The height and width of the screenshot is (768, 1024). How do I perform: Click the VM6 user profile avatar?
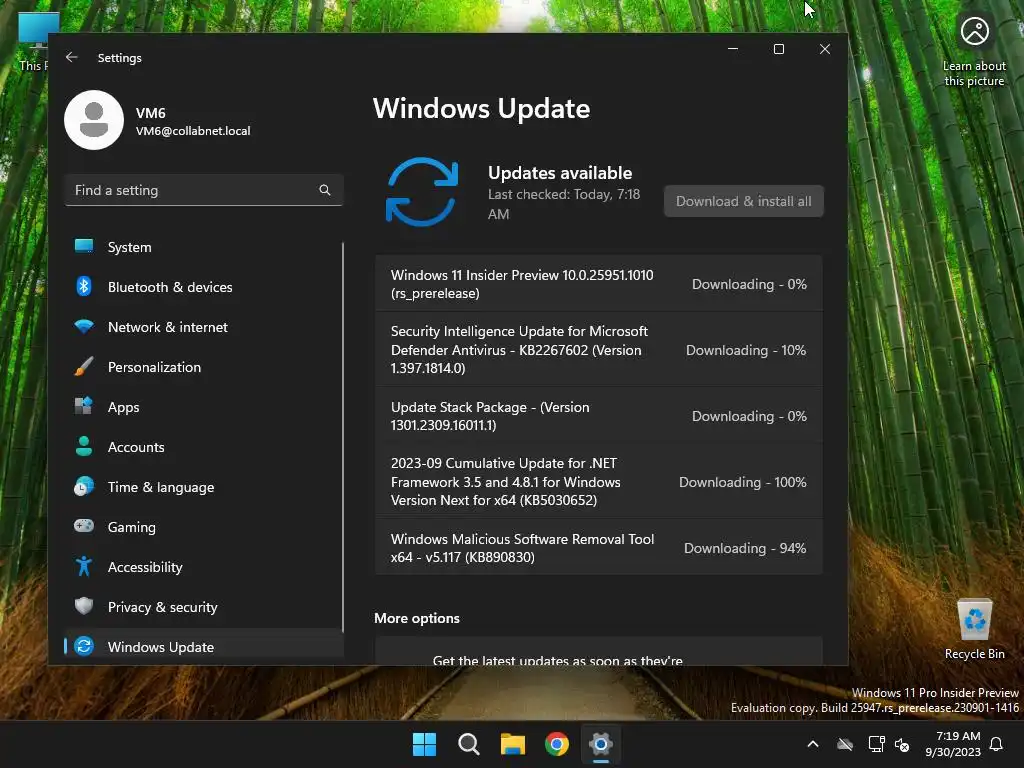tap(94, 120)
